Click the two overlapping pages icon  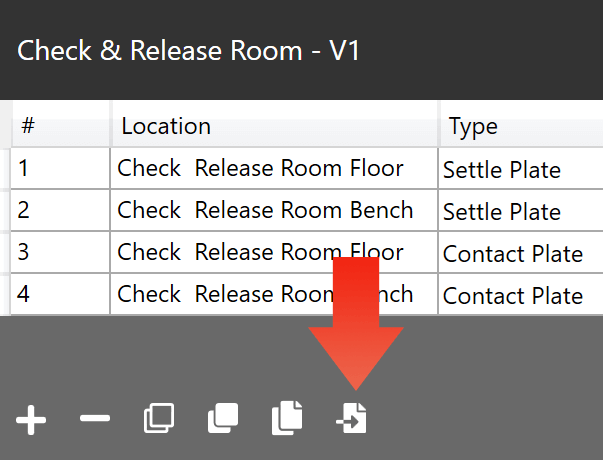point(287,419)
